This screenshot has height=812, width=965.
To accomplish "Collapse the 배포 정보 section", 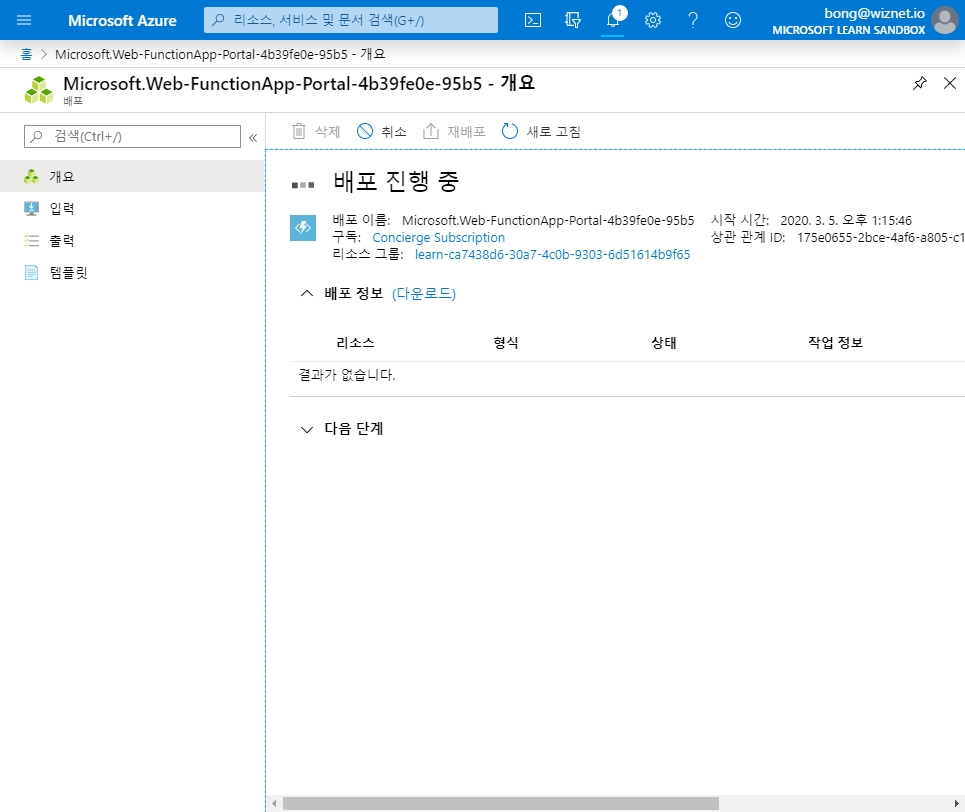I will (306, 294).
